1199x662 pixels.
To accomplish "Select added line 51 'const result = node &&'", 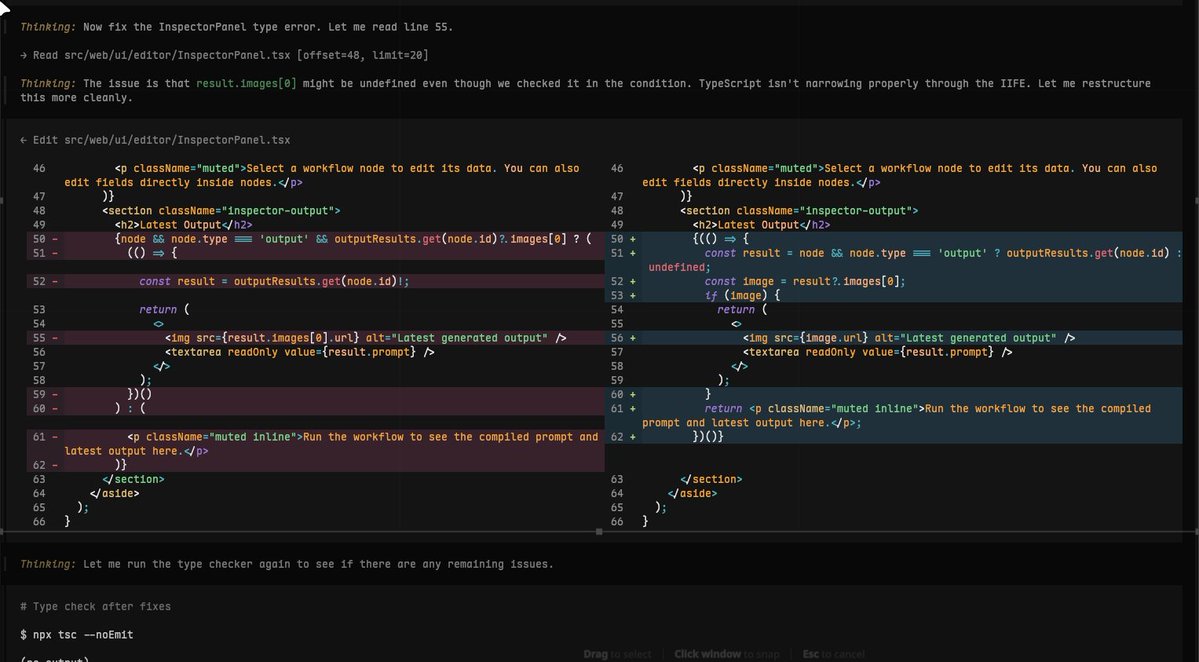I will point(894,260).
